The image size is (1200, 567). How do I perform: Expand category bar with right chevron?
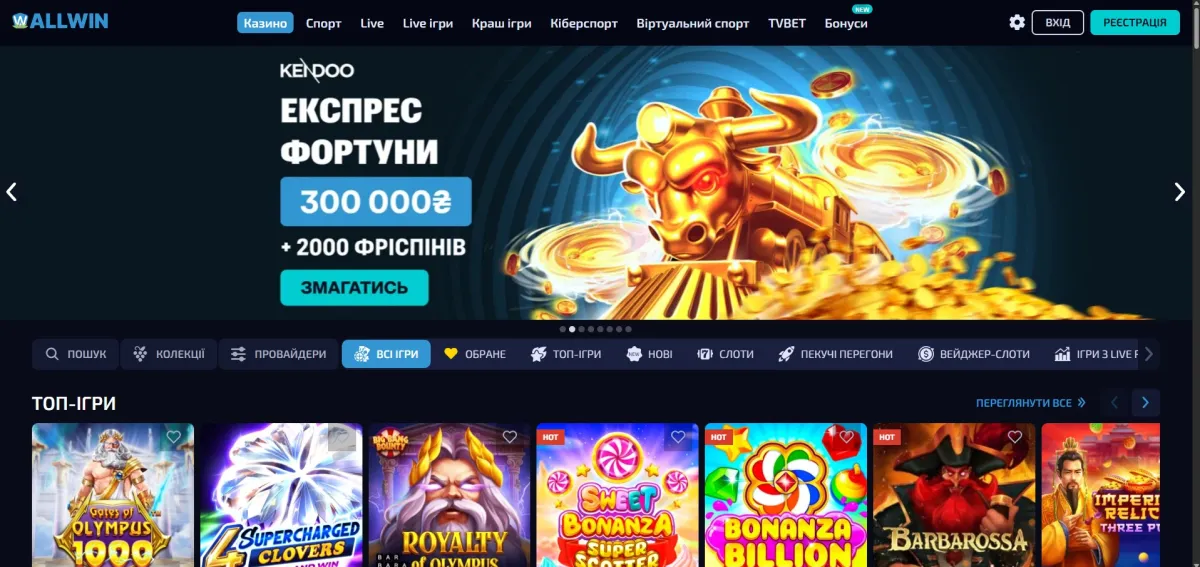pyautogui.click(x=1149, y=354)
